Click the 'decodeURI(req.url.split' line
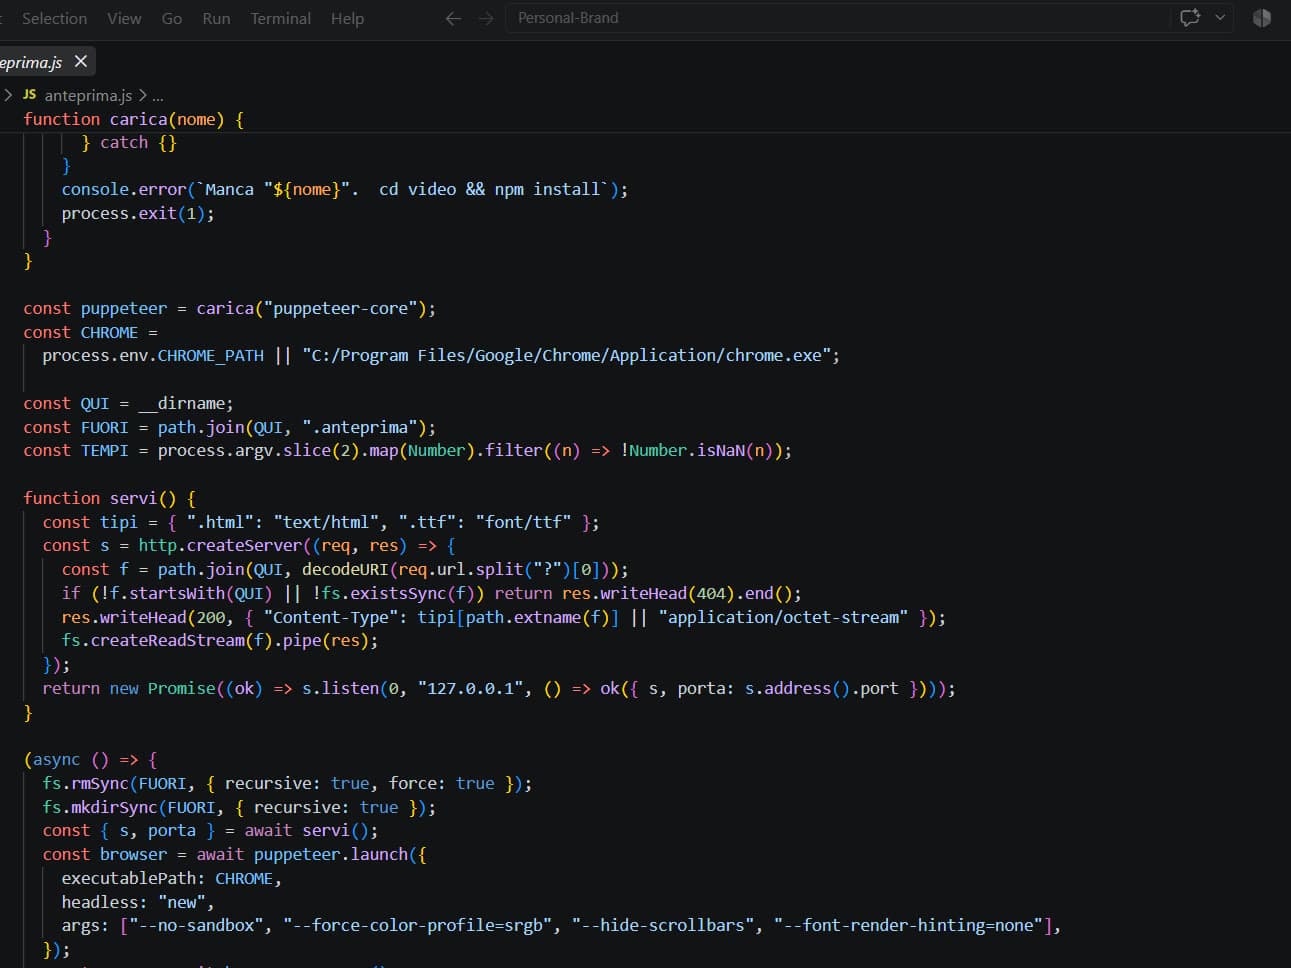Viewport: 1291px width, 968px height. 345,569
